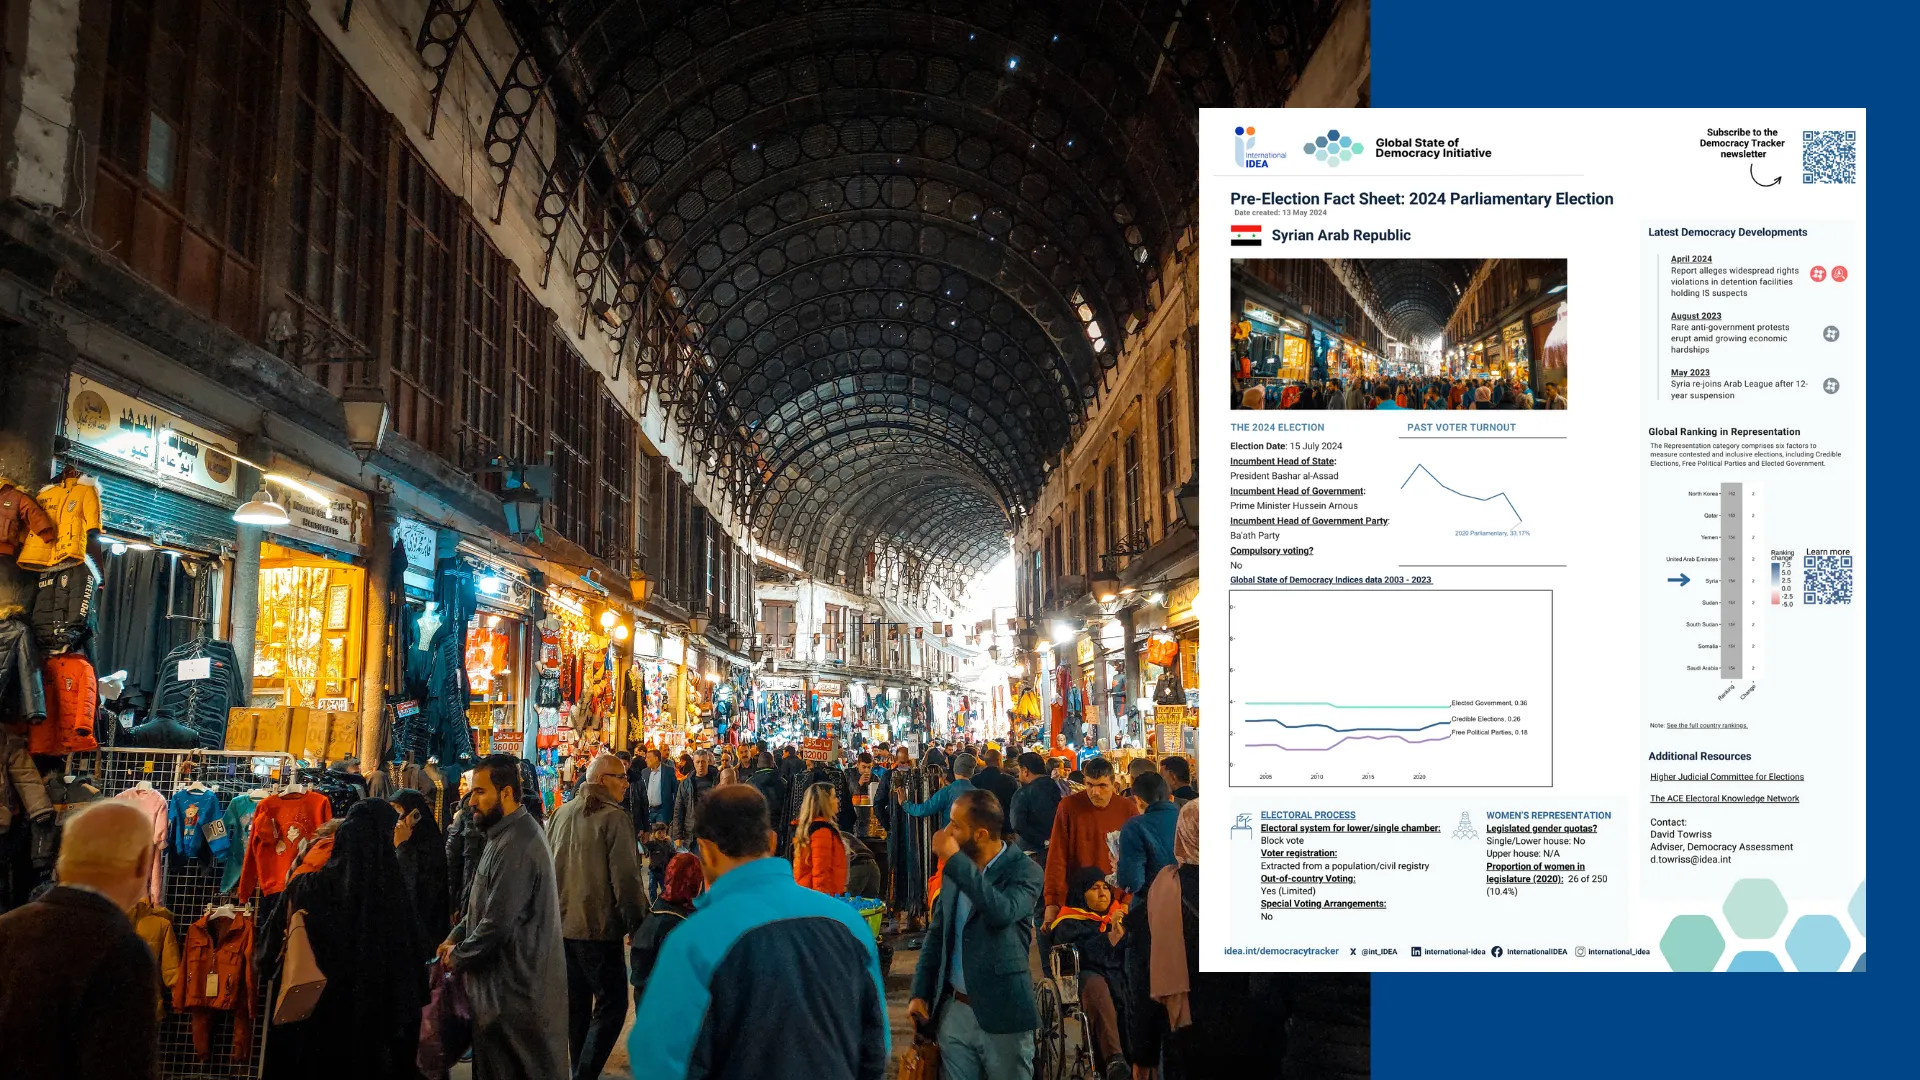Open Higher Judicial Committee for Elections link
Image resolution: width=1920 pixels, height=1080 pixels.
click(x=1727, y=777)
